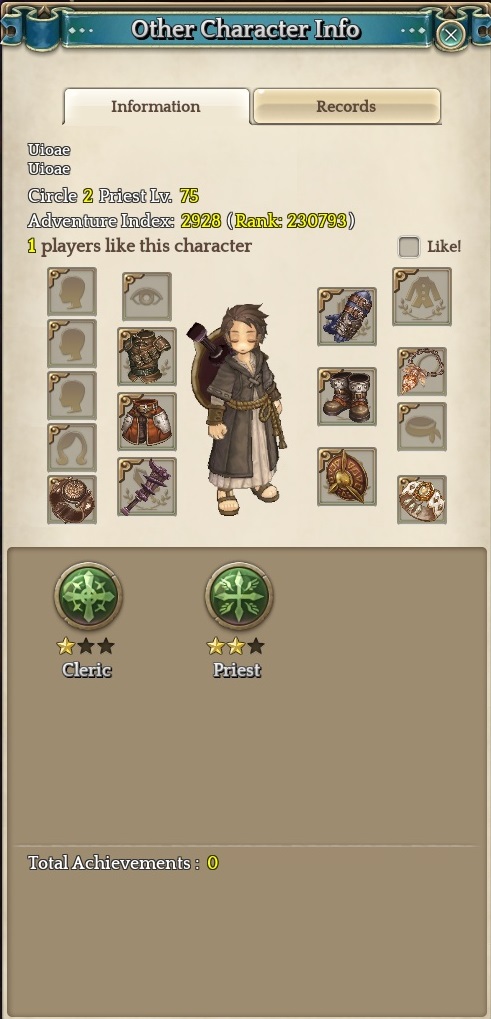Image resolution: width=491 pixels, height=1019 pixels.
Task: Click the Priest class emblem icon
Action: click(238, 596)
